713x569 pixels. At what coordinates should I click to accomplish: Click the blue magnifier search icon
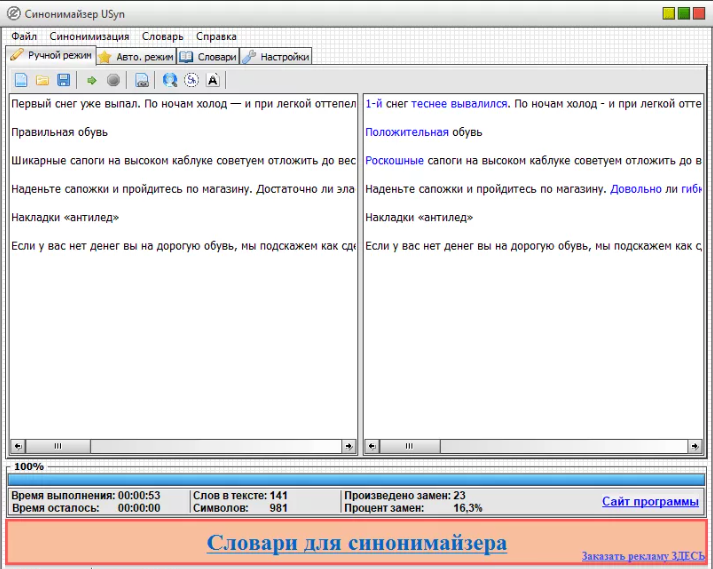coord(170,81)
